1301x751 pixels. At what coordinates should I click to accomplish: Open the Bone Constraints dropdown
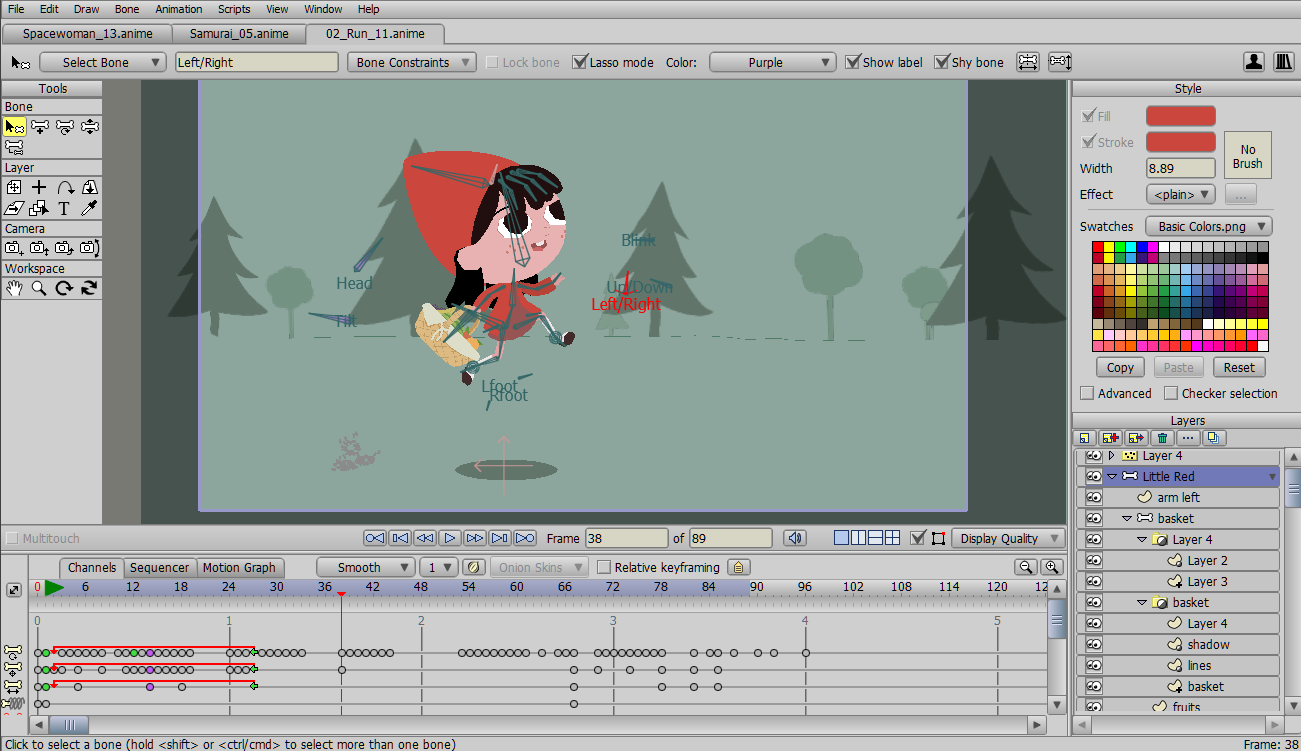pyautogui.click(x=412, y=62)
